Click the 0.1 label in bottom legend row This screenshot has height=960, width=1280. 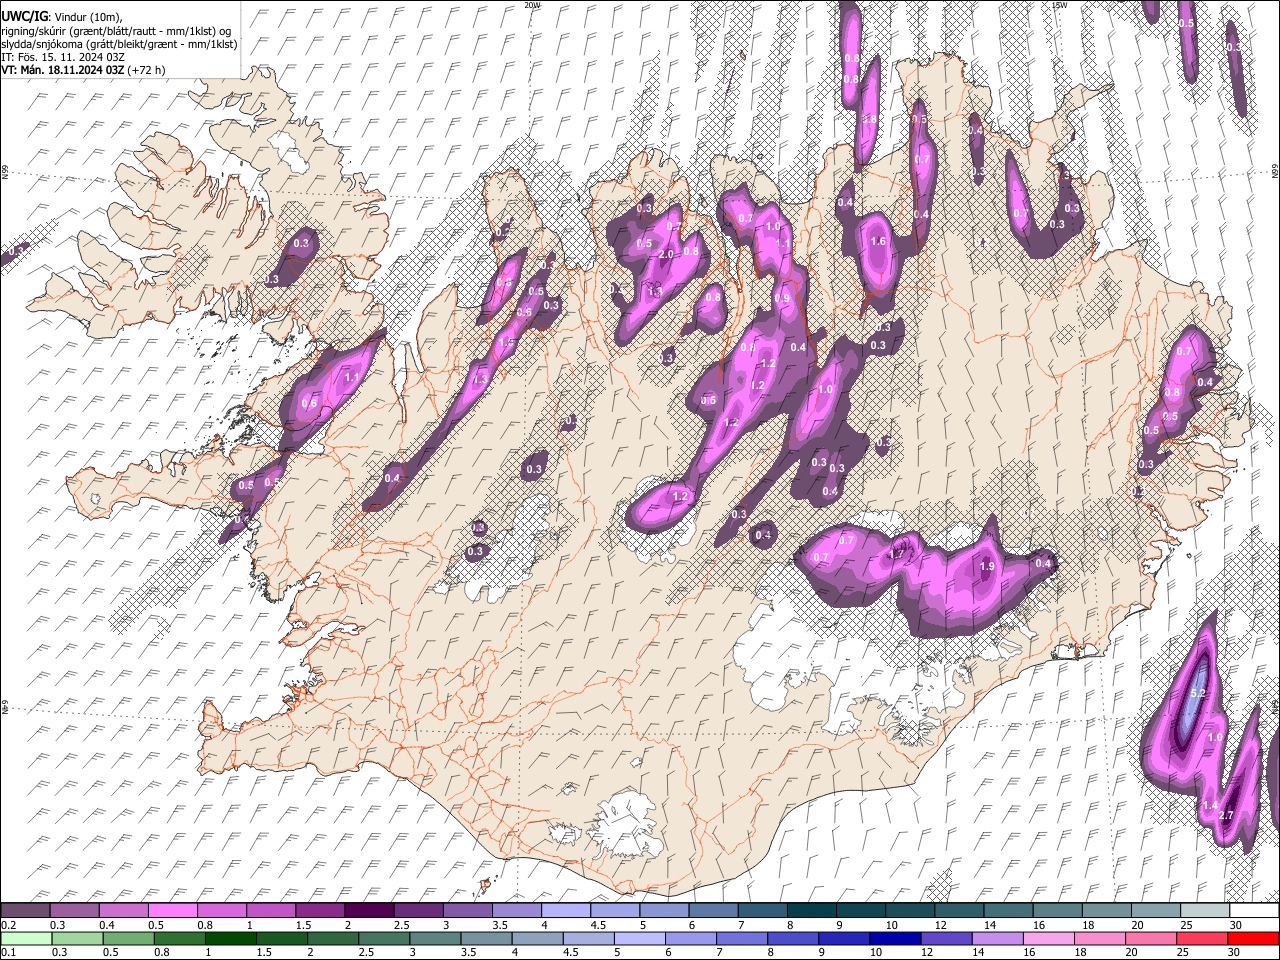8,951
